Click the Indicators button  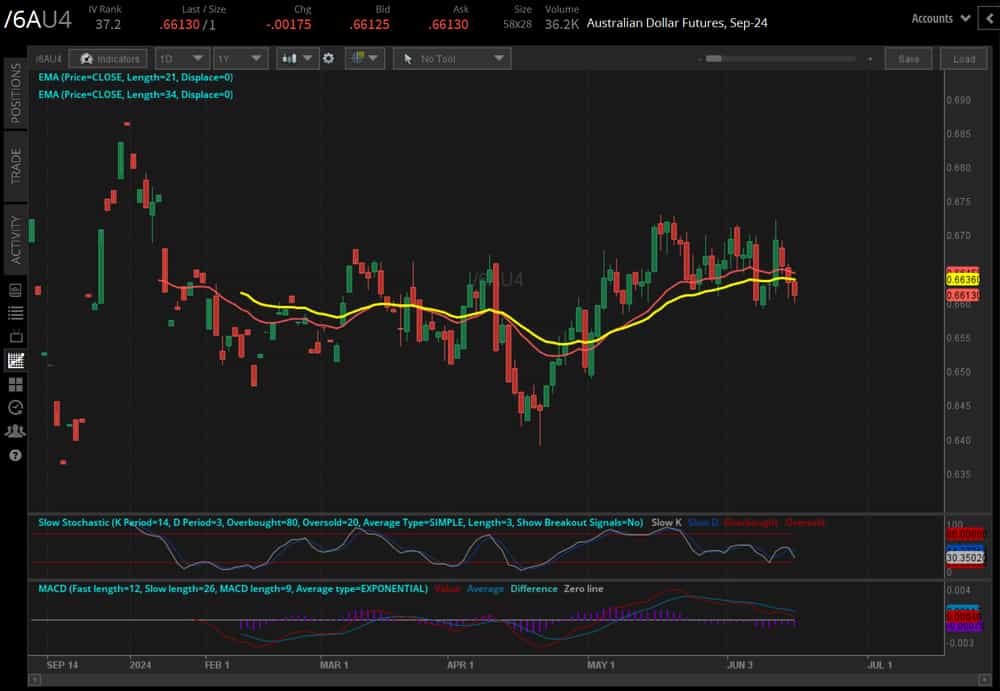pos(108,58)
